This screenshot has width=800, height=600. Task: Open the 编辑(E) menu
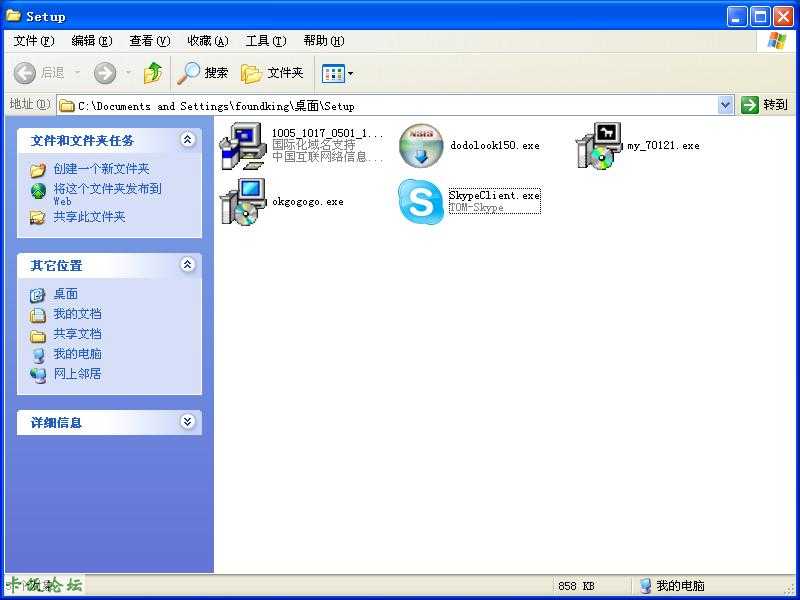(x=92, y=41)
